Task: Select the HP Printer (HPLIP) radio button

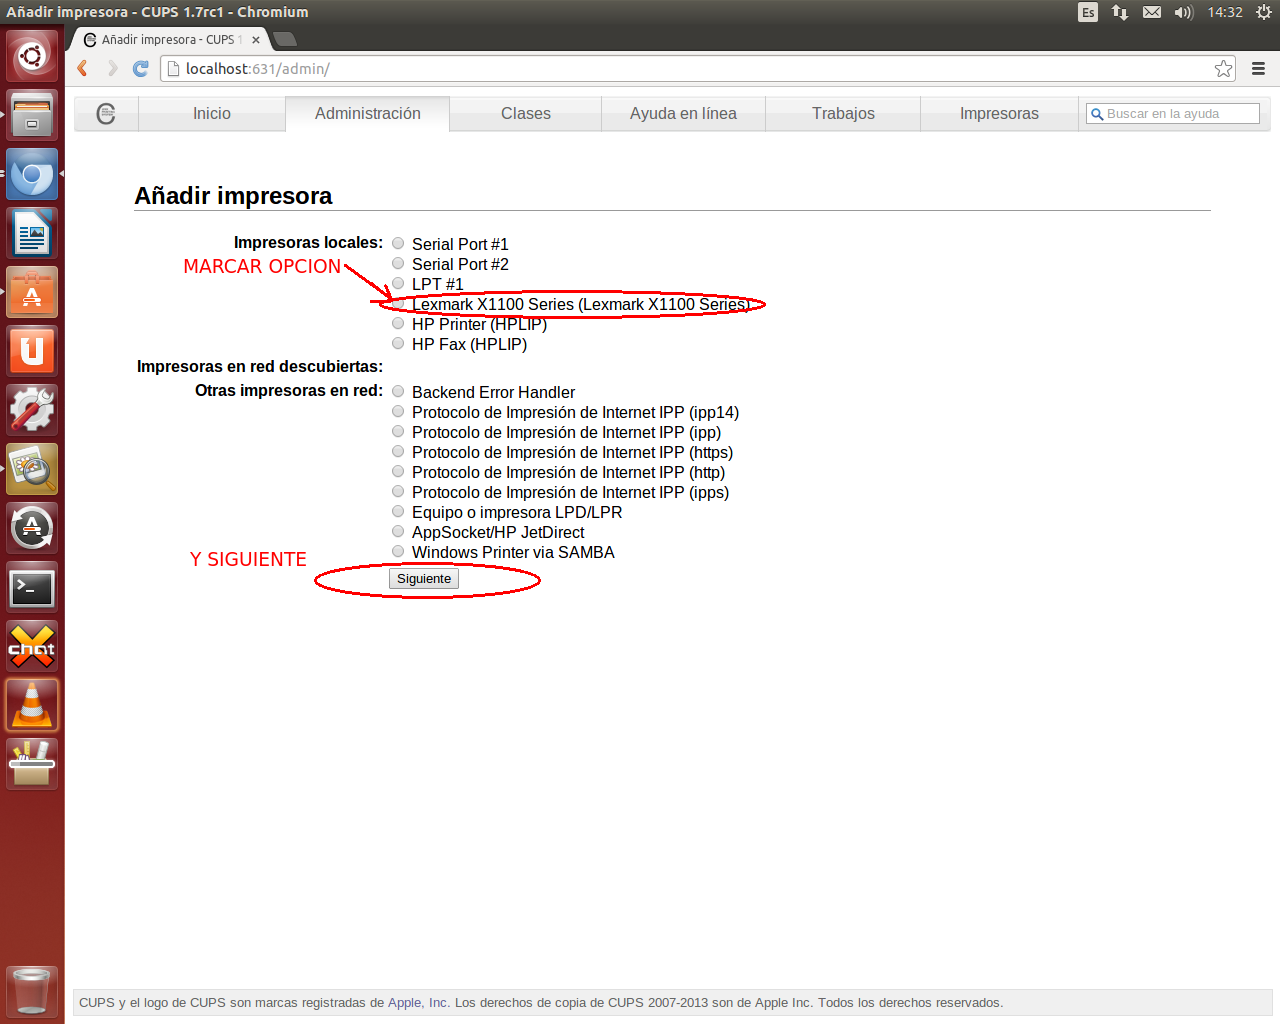Action: click(x=398, y=323)
